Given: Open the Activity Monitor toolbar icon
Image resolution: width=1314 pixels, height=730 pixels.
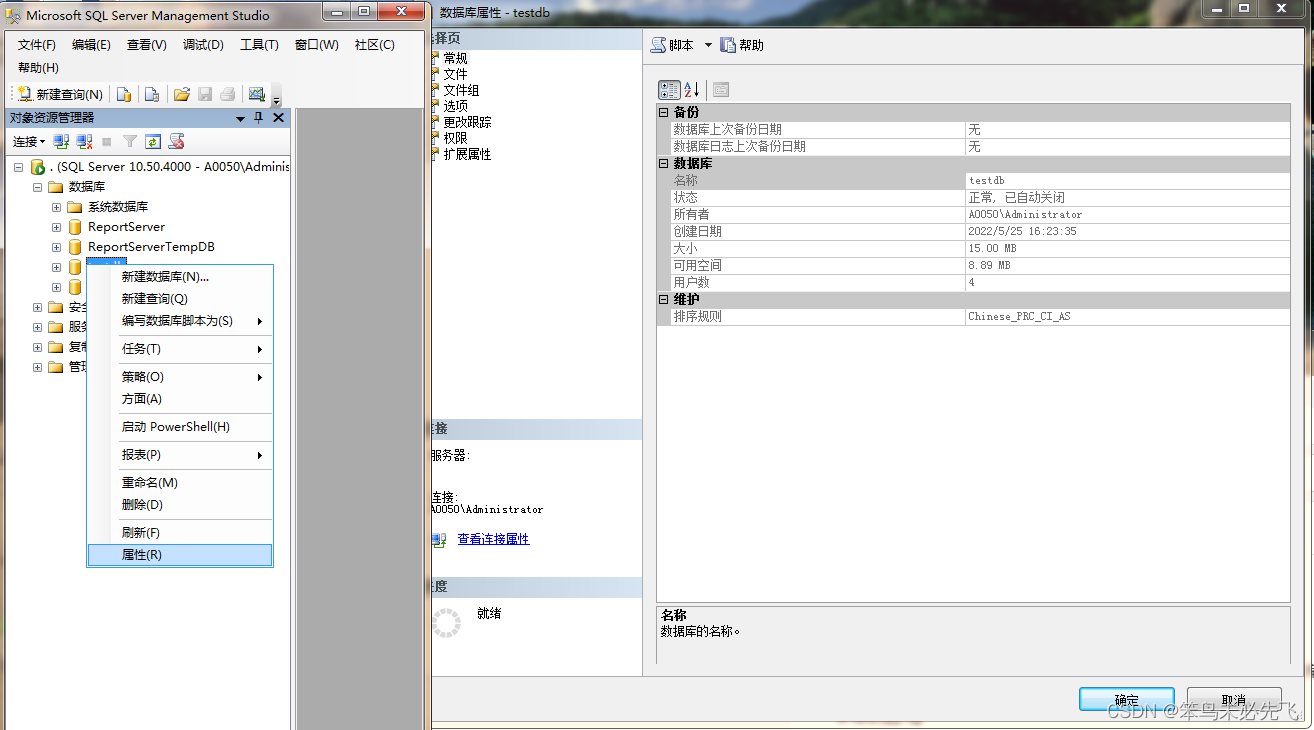Looking at the screenshot, I should pyautogui.click(x=257, y=94).
